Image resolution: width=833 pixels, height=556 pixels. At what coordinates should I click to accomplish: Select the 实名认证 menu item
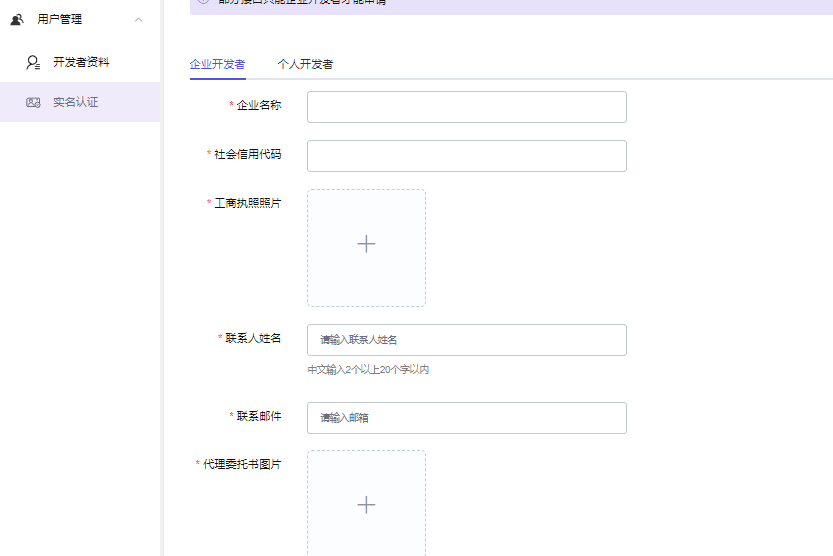(x=80, y=102)
